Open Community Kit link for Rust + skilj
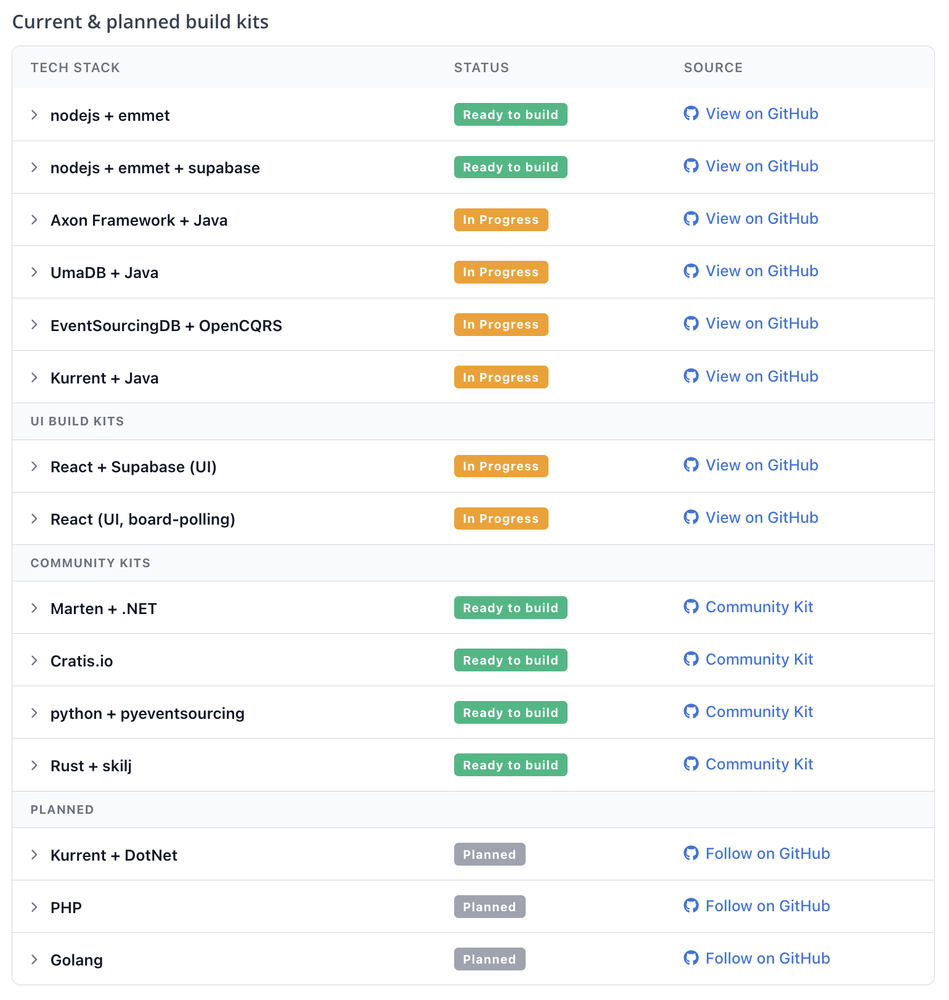This screenshot has width=949, height=1000. [759, 763]
